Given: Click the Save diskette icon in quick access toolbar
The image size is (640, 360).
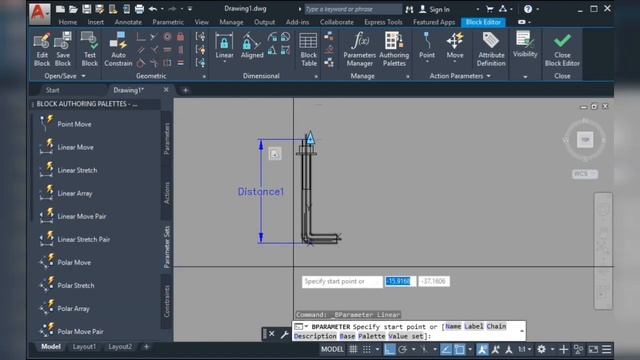Looking at the screenshot, I should pyautogui.click(x=87, y=9).
